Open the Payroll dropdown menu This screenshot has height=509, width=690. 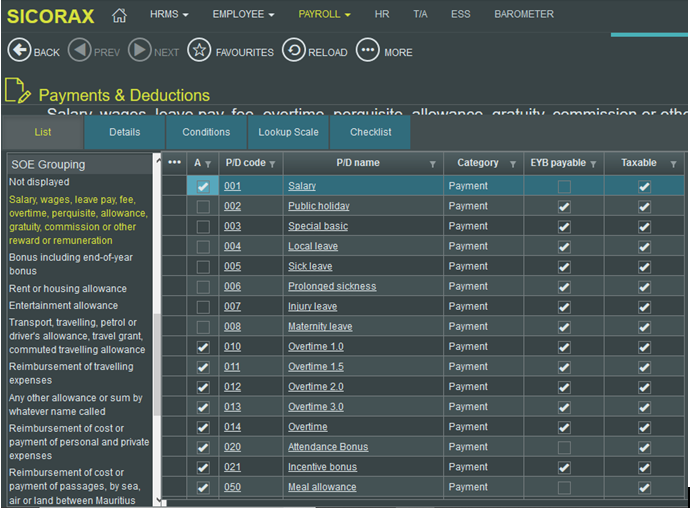coord(324,15)
